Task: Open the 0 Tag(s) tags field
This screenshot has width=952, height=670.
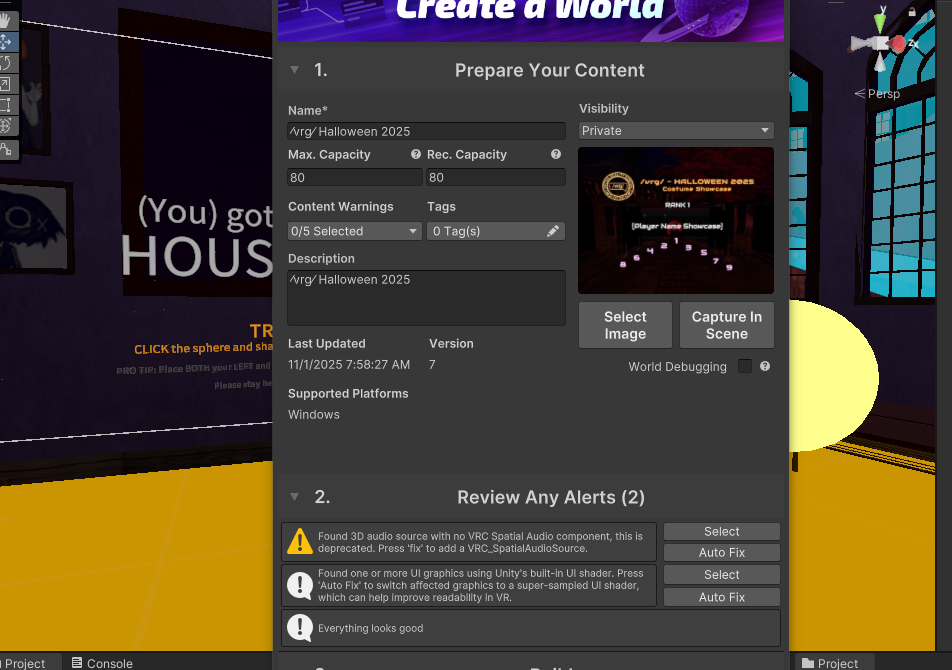Action: tap(495, 231)
